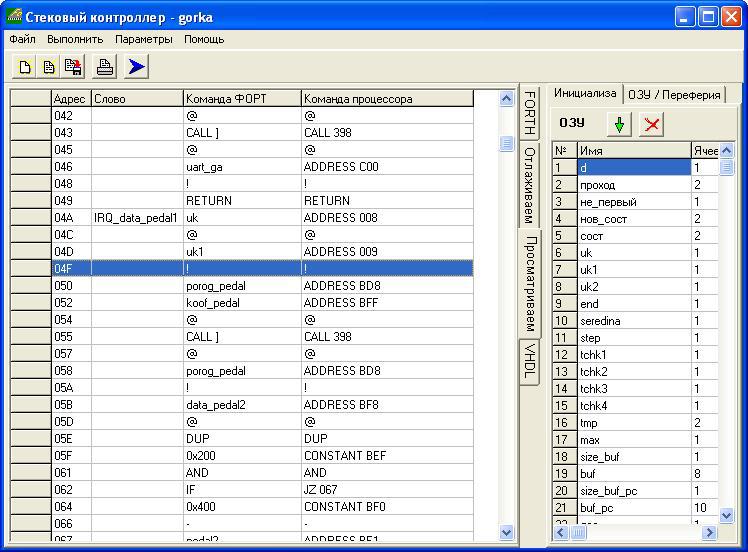Select the row with address 04A
Viewport: 748px width, 552px height.
pos(70,218)
